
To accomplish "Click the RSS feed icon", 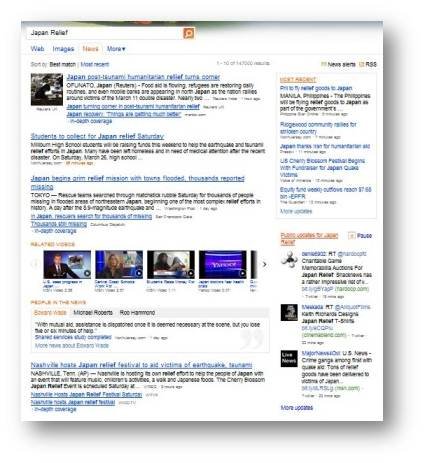I will coord(361,64).
